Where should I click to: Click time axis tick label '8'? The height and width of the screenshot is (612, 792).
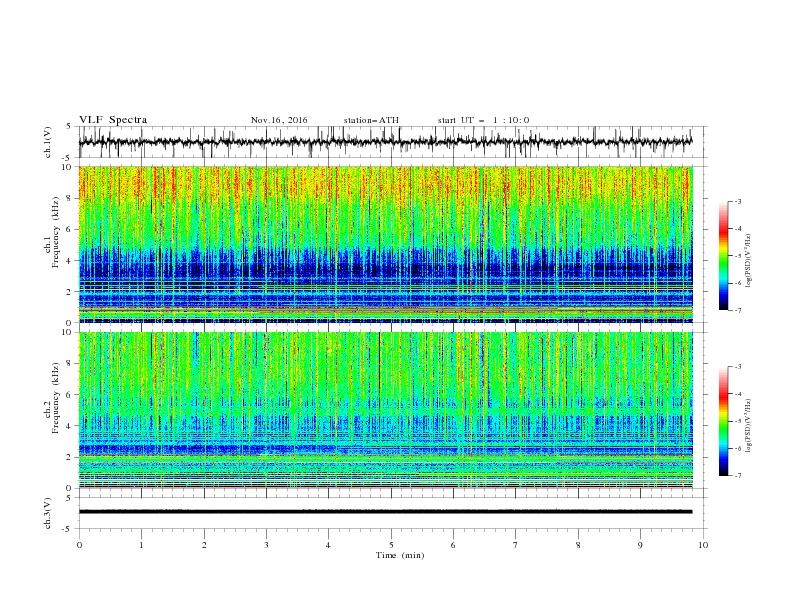[578, 545]
